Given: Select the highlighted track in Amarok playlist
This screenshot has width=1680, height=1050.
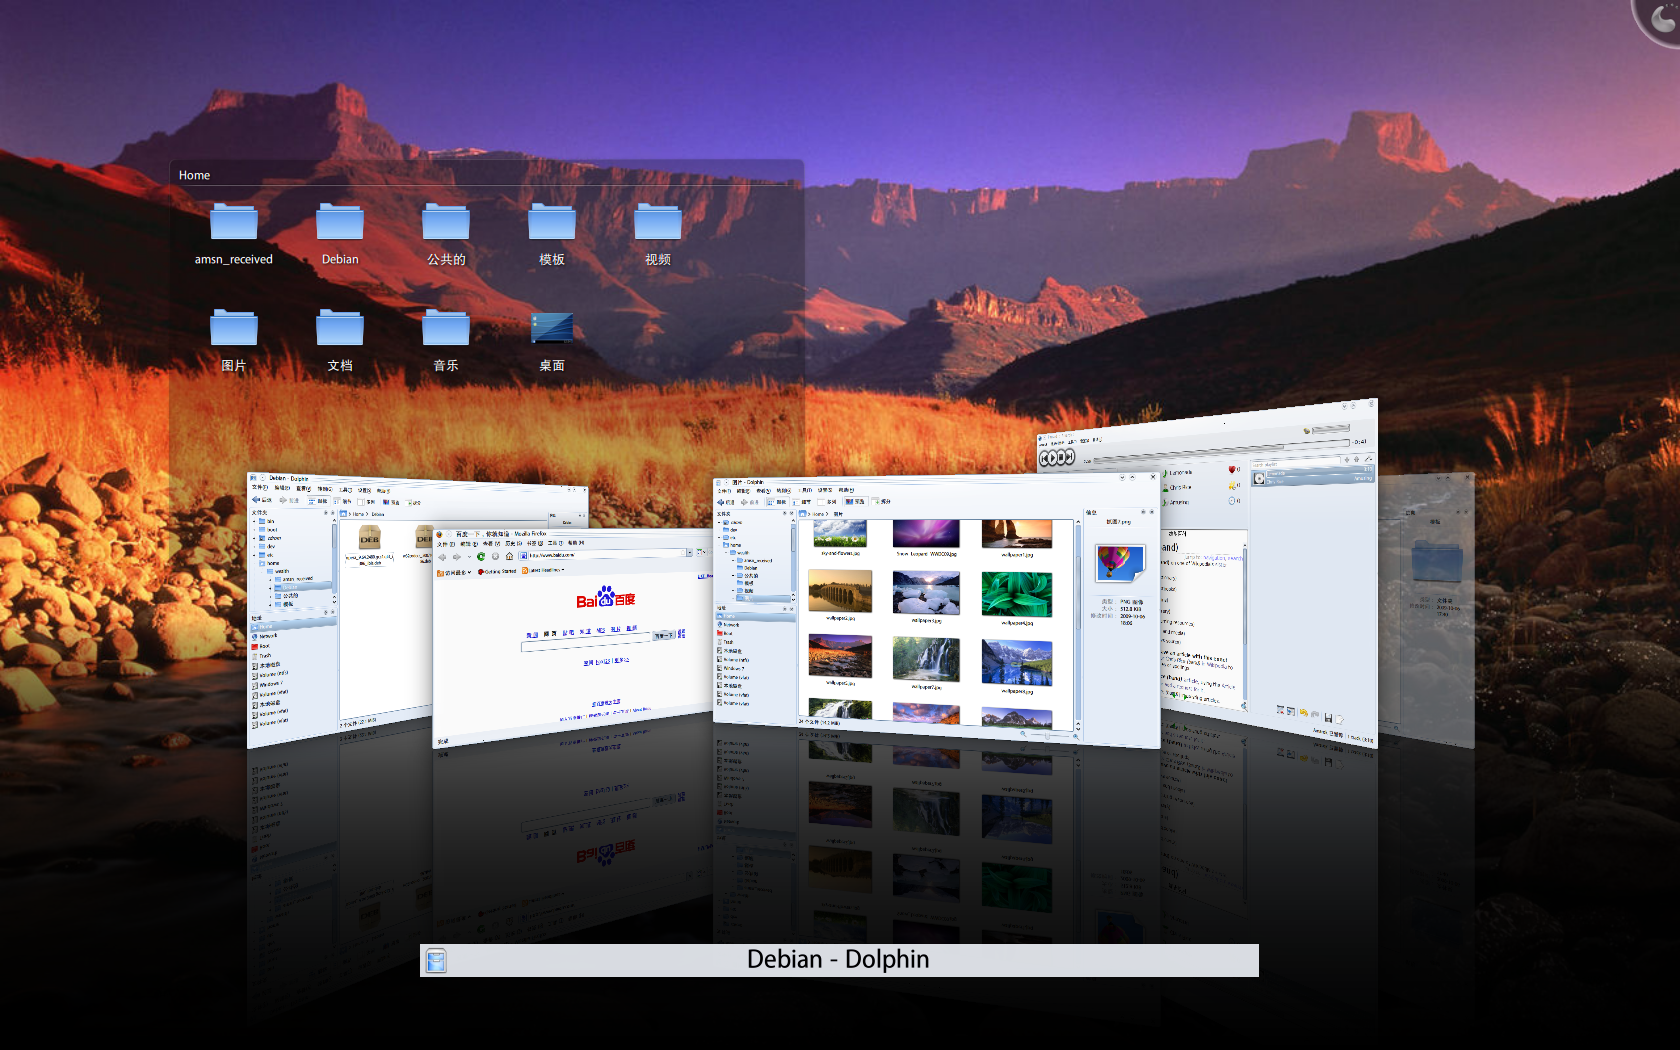Looking at the screenshot, I should point(1313,477).
